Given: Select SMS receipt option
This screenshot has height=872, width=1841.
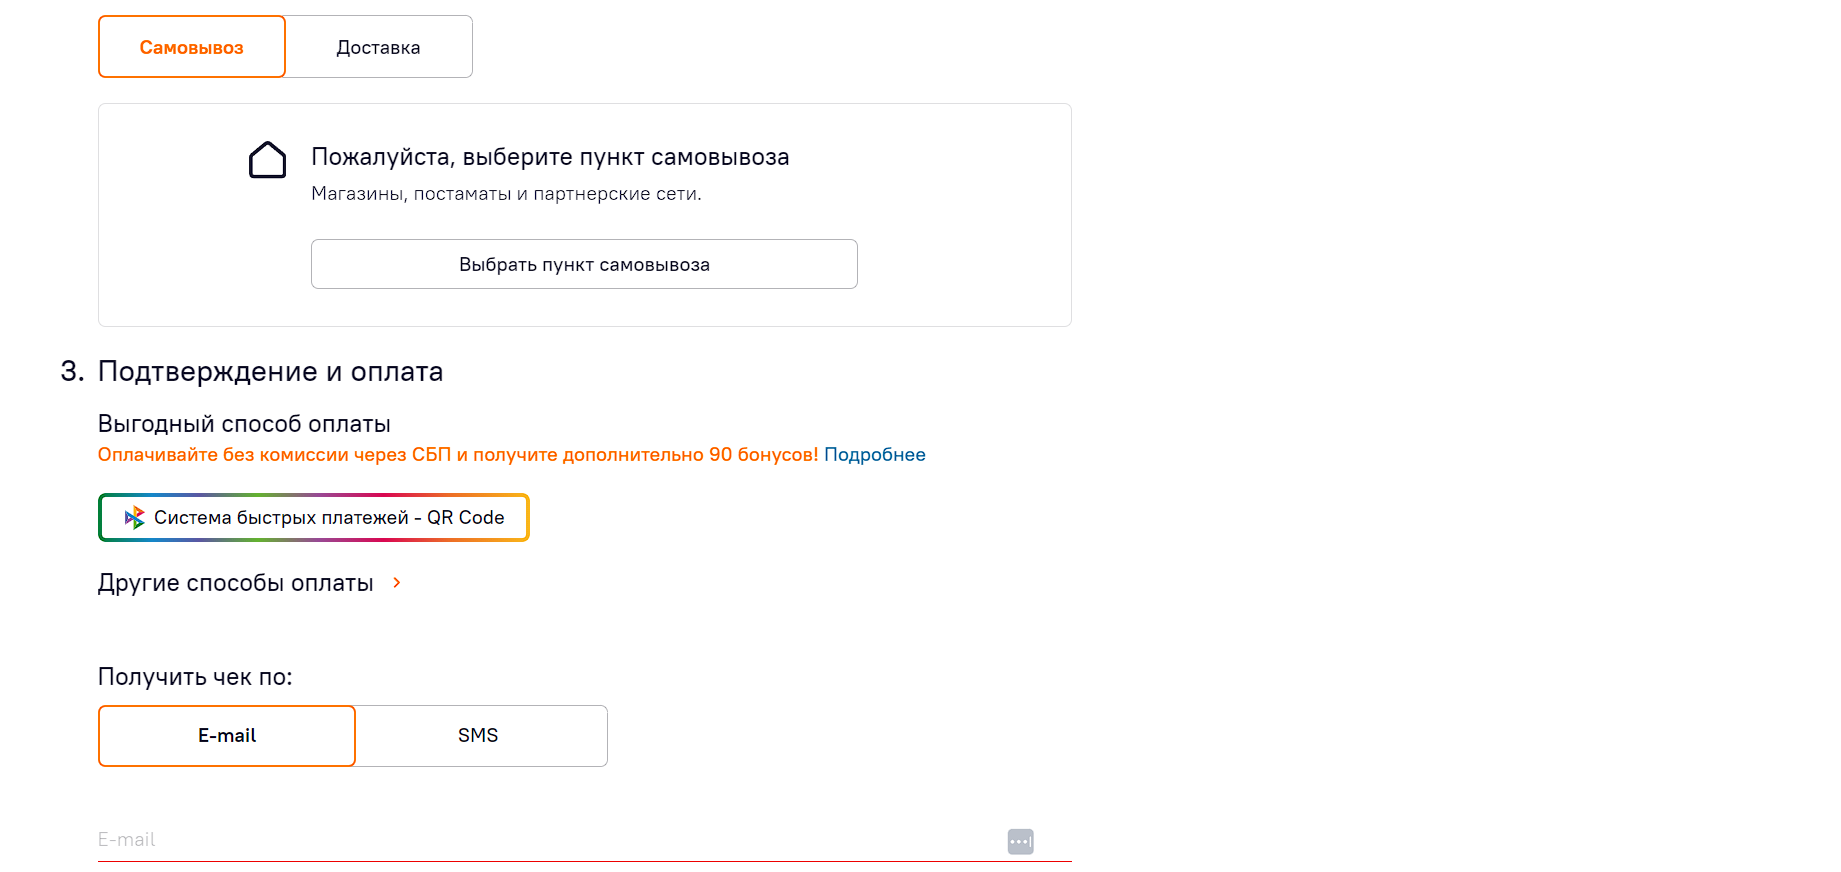Looking at the screenshot, I should pyautogui.click(x=479, y=736).
